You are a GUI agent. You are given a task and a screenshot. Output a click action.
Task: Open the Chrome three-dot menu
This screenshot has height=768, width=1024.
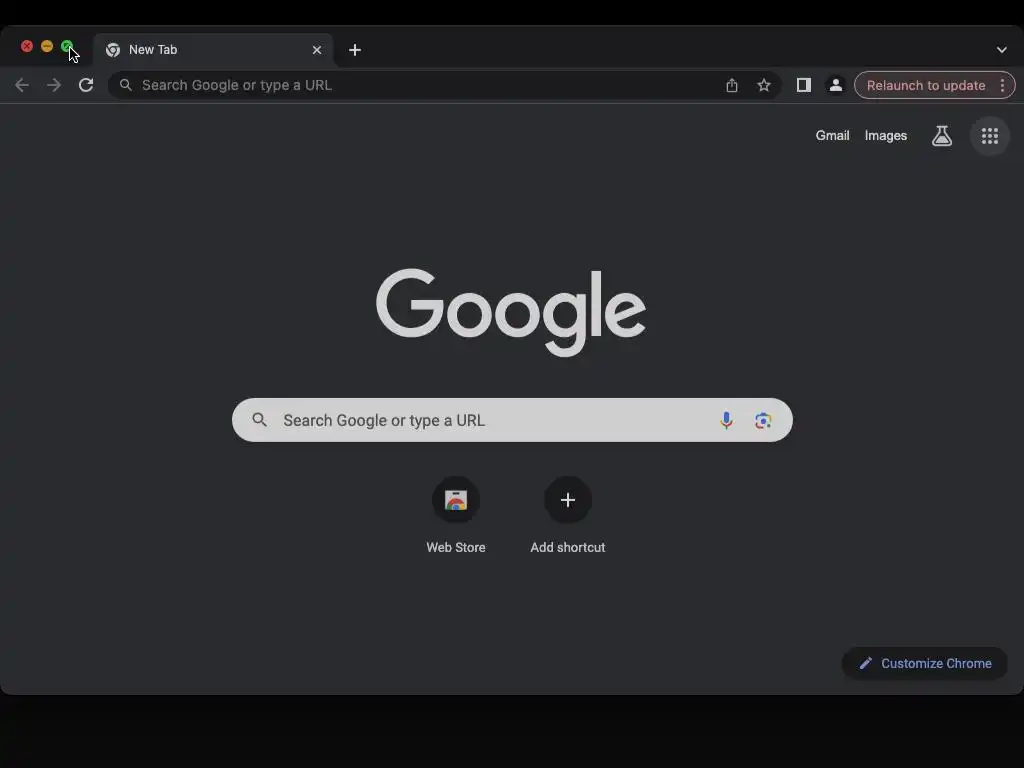[1002, 85]
